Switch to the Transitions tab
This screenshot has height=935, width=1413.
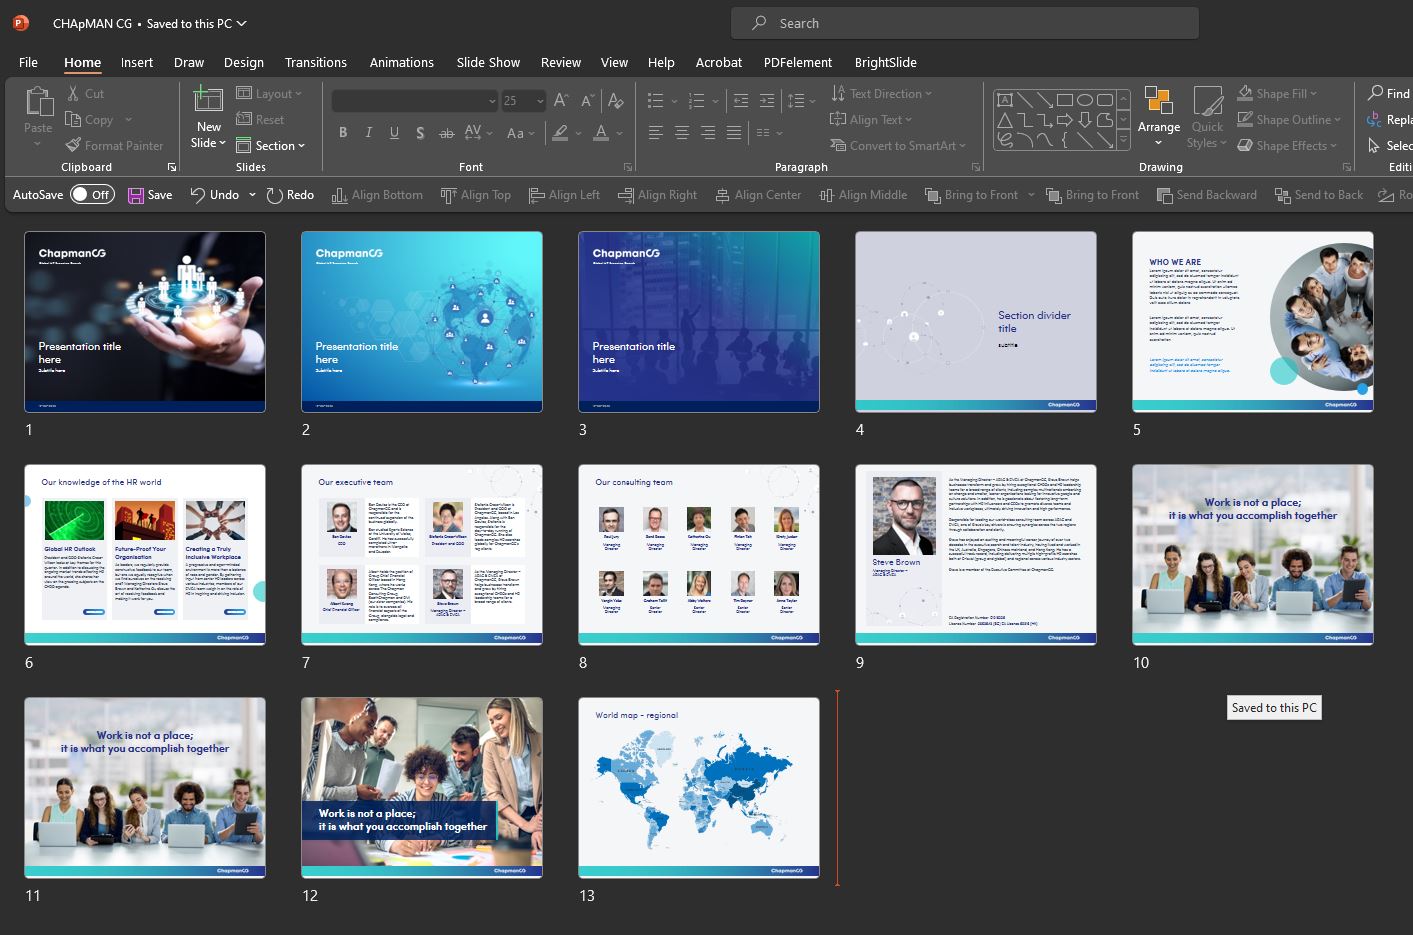(x=316, y=62)
